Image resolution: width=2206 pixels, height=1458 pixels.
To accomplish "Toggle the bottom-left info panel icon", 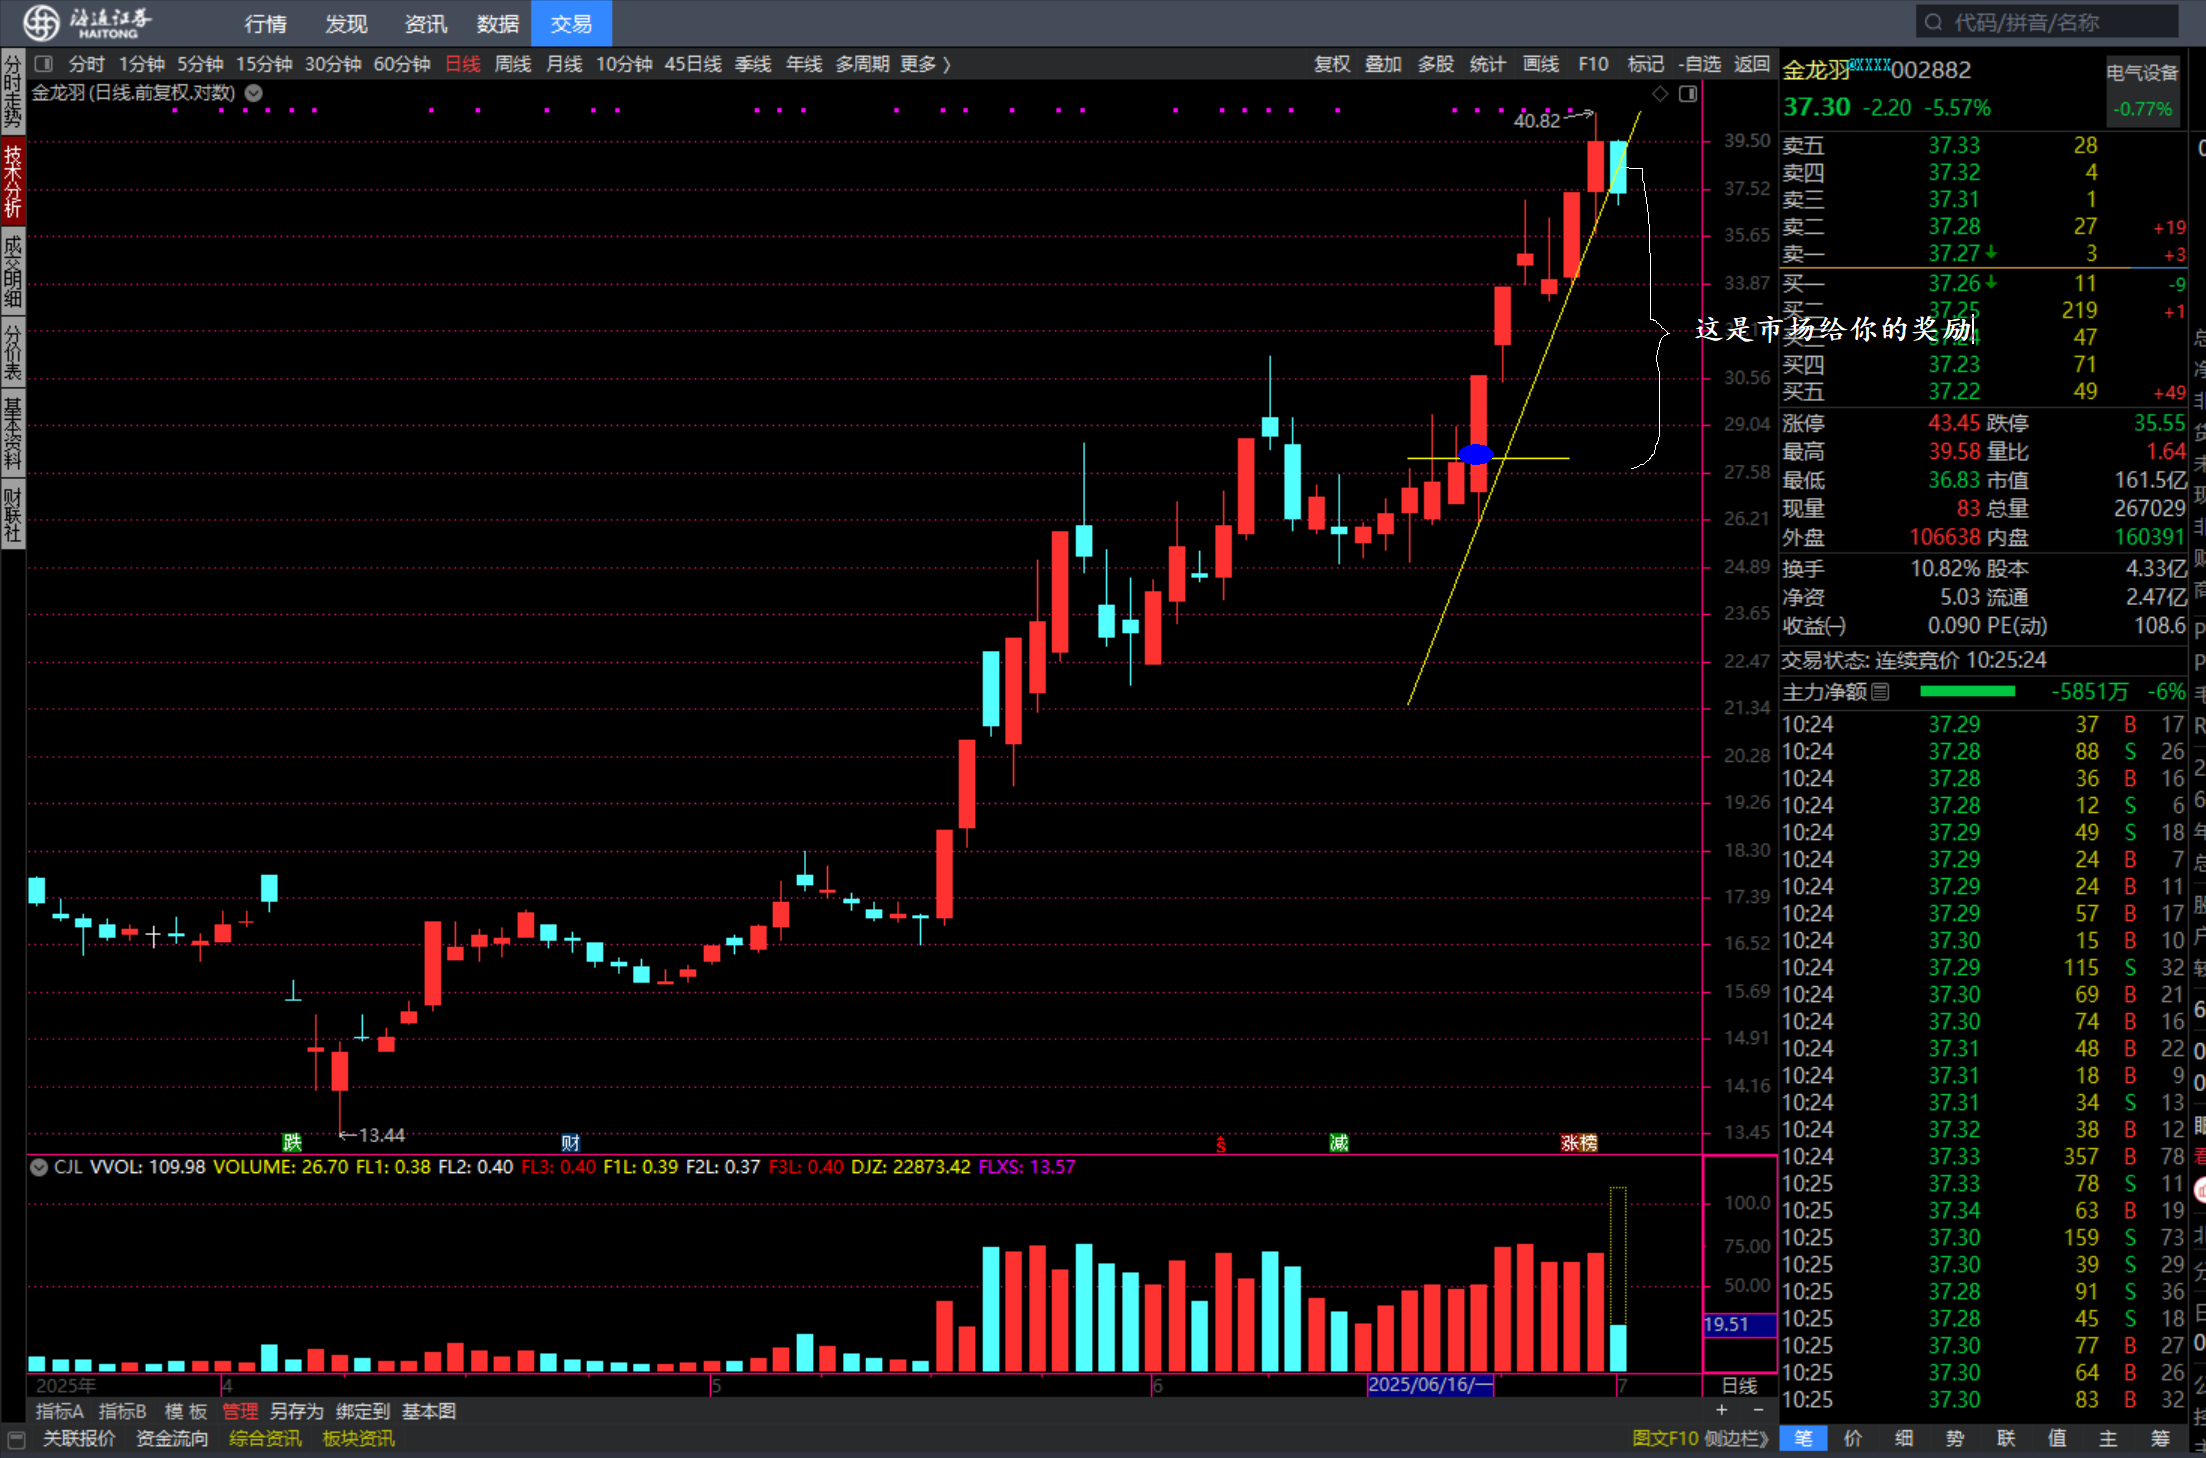I will coord(16,1439).
